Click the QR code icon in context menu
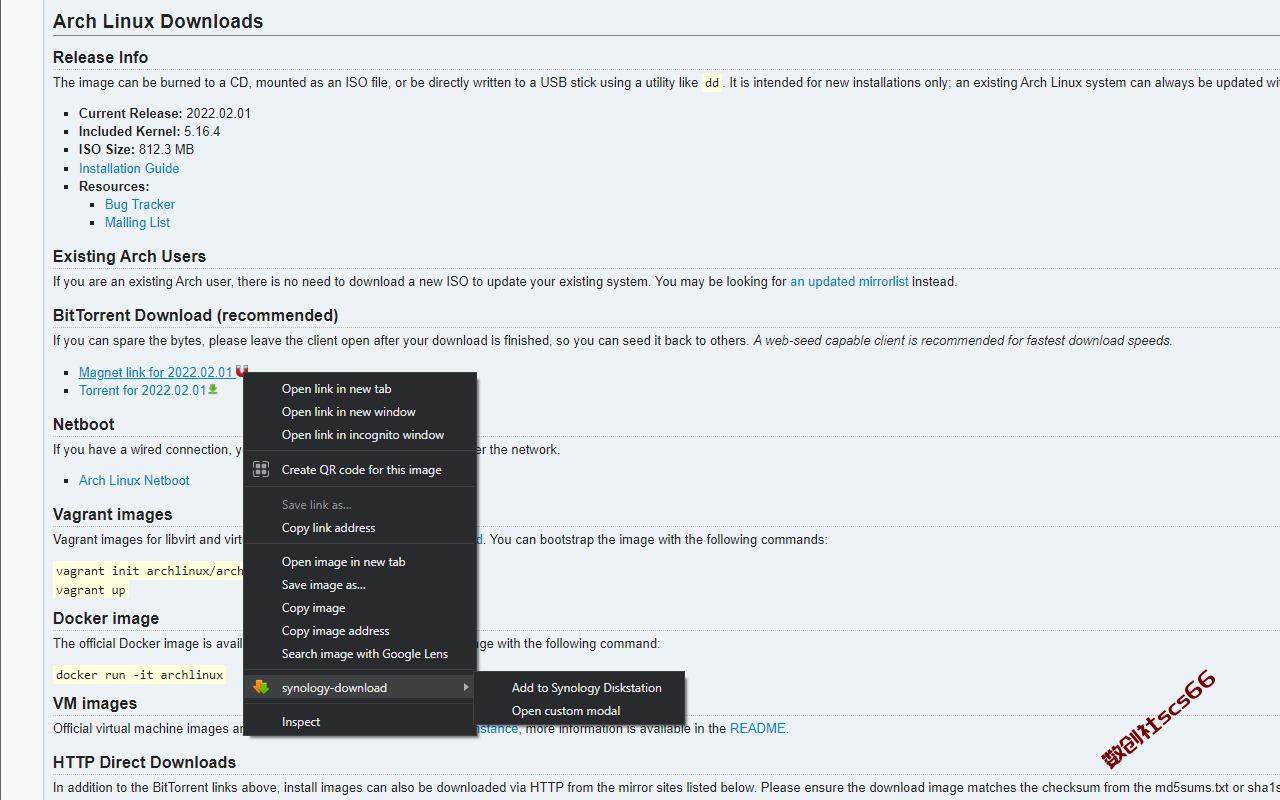This screenshot has height=800, width=1280. pos(261,469)
